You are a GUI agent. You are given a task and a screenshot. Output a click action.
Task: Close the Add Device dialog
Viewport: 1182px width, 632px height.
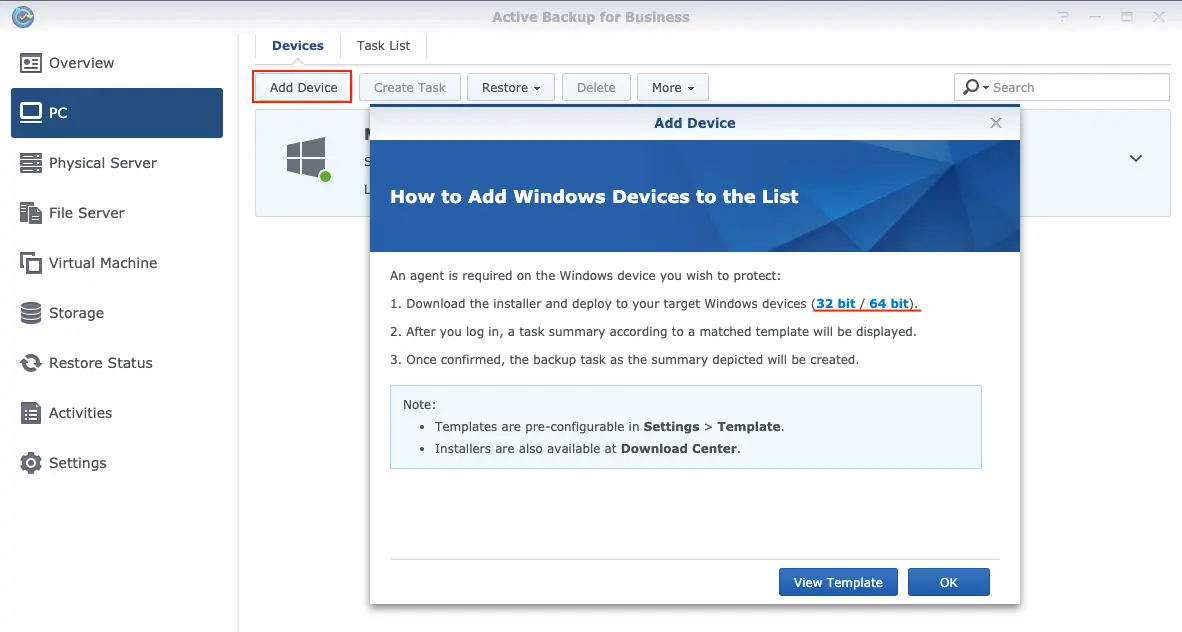tap(996, 123)
